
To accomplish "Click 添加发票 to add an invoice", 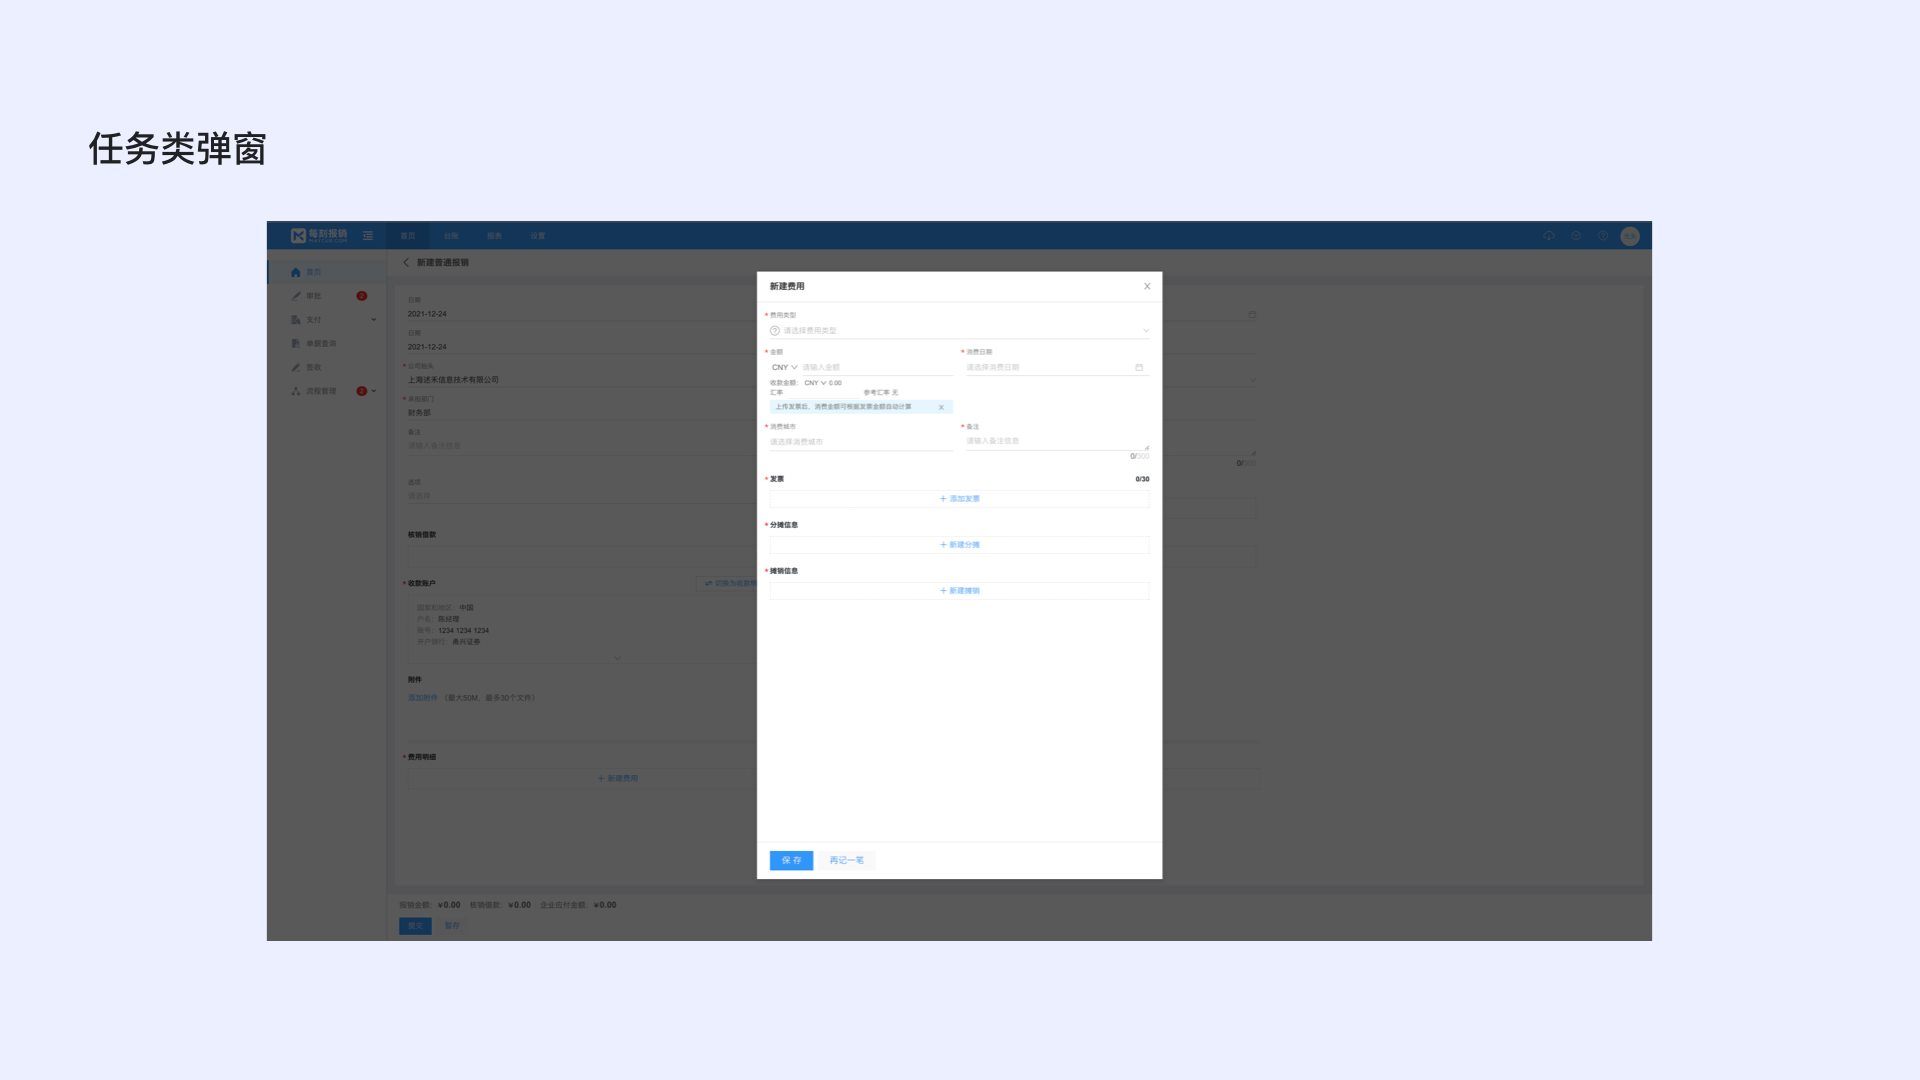I will [x=959, y=499].
